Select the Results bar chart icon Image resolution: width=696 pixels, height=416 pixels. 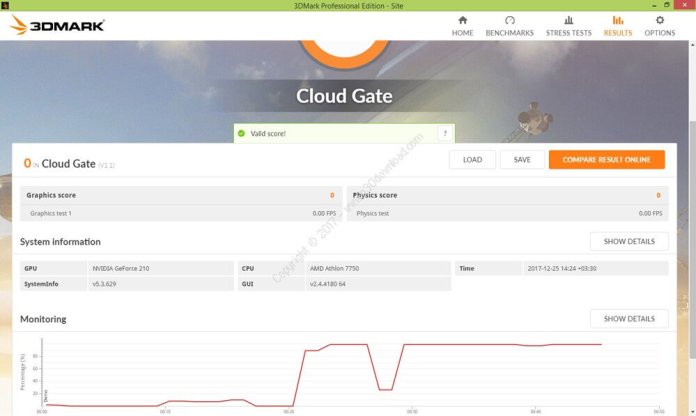(x=617, y=20)
